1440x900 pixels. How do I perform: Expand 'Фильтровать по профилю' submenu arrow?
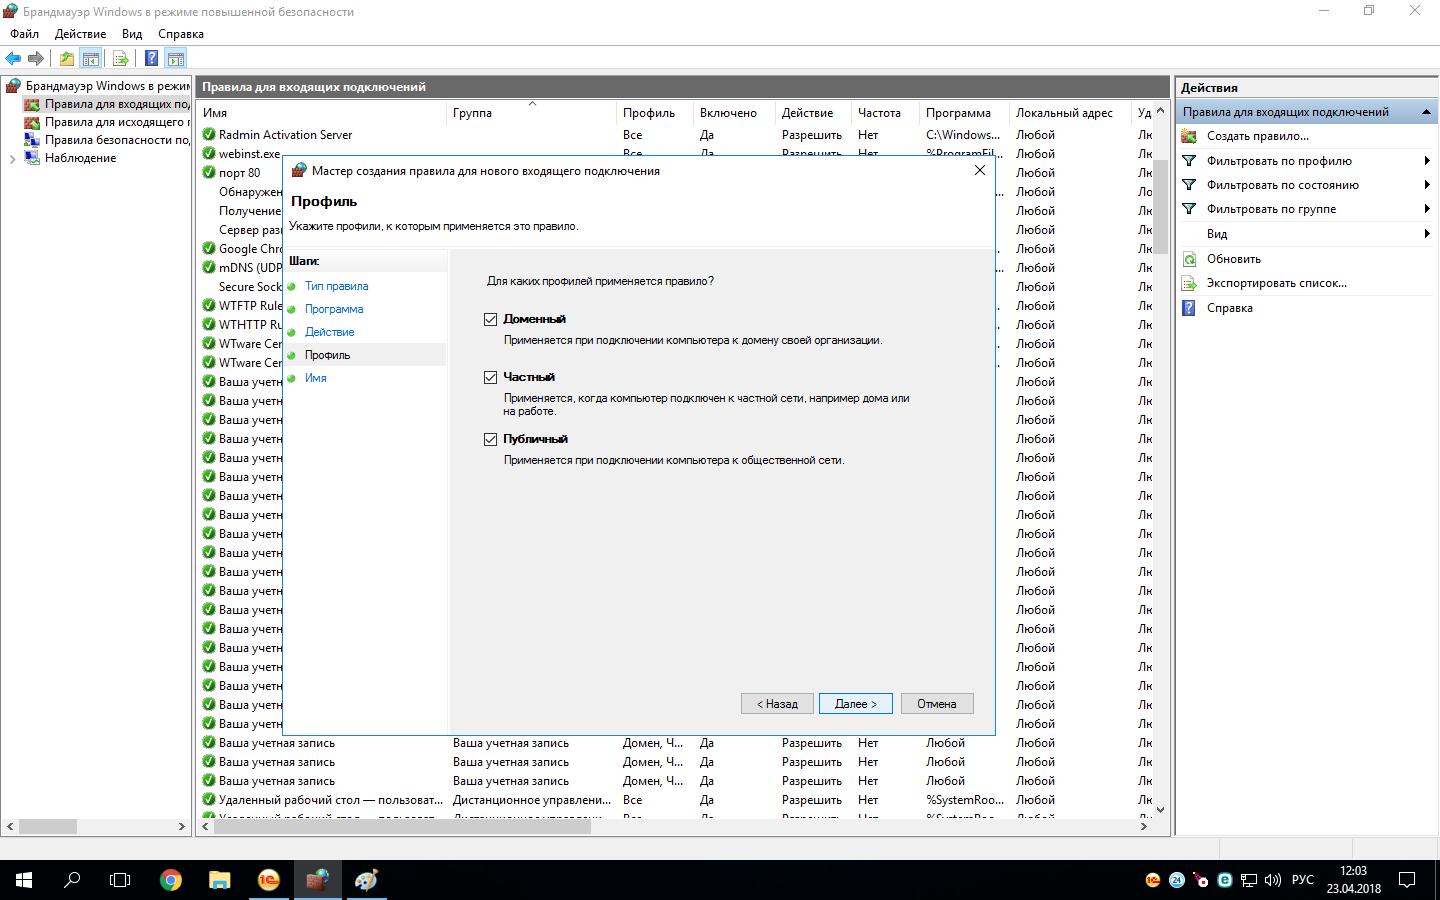[x=1427, y=161]
